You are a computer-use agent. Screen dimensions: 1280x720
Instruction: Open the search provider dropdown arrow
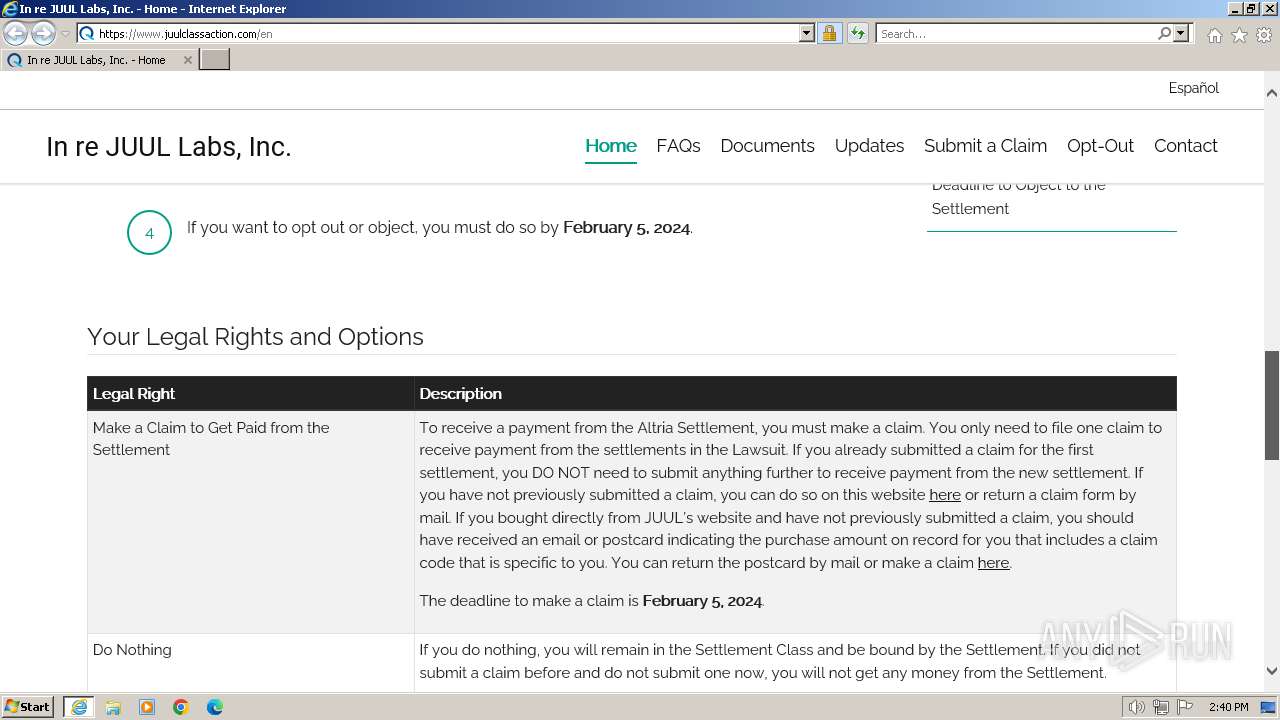[x=1181, y=33]
